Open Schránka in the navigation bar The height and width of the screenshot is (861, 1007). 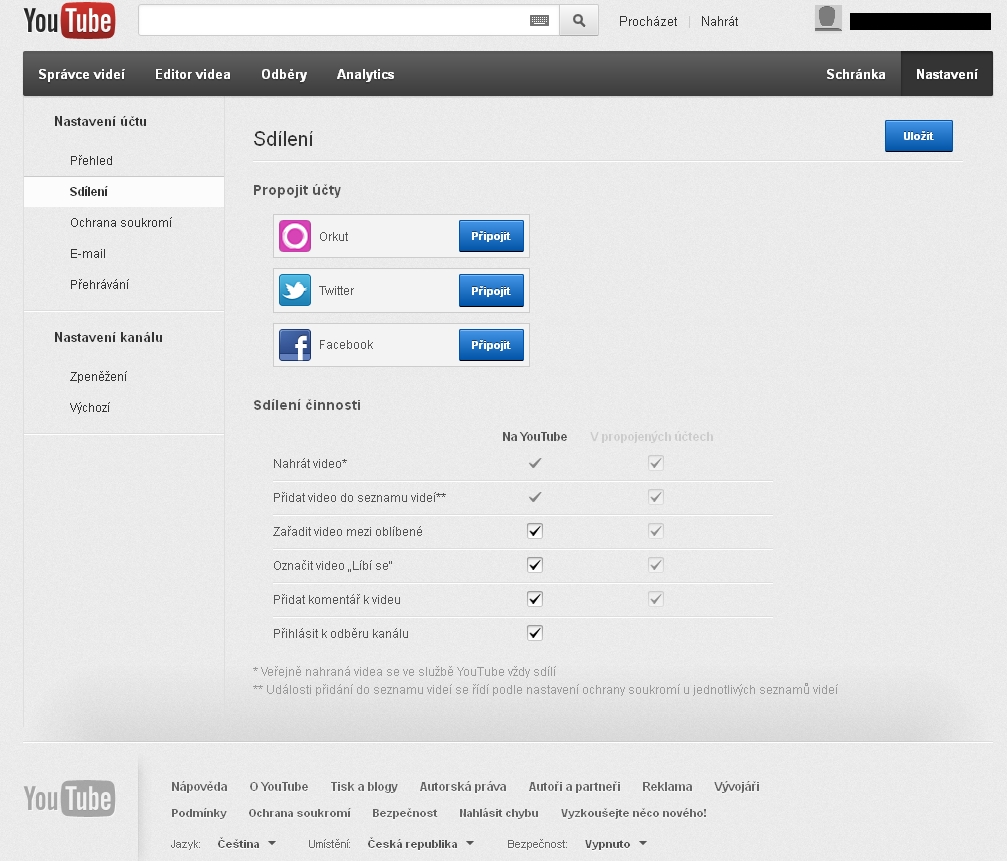point(855,74)
